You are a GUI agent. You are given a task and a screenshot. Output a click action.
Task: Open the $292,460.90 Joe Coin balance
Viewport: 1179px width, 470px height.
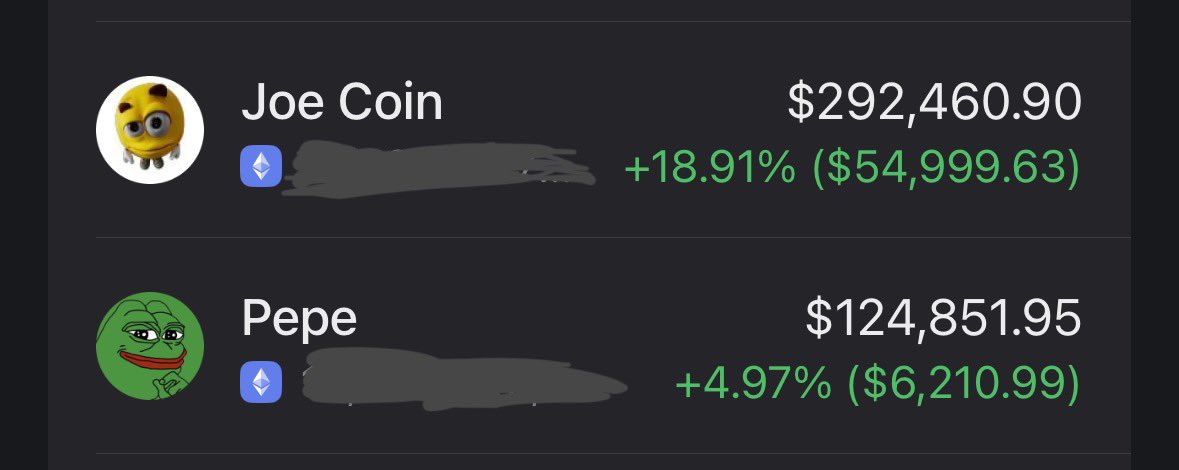[935, 102]
